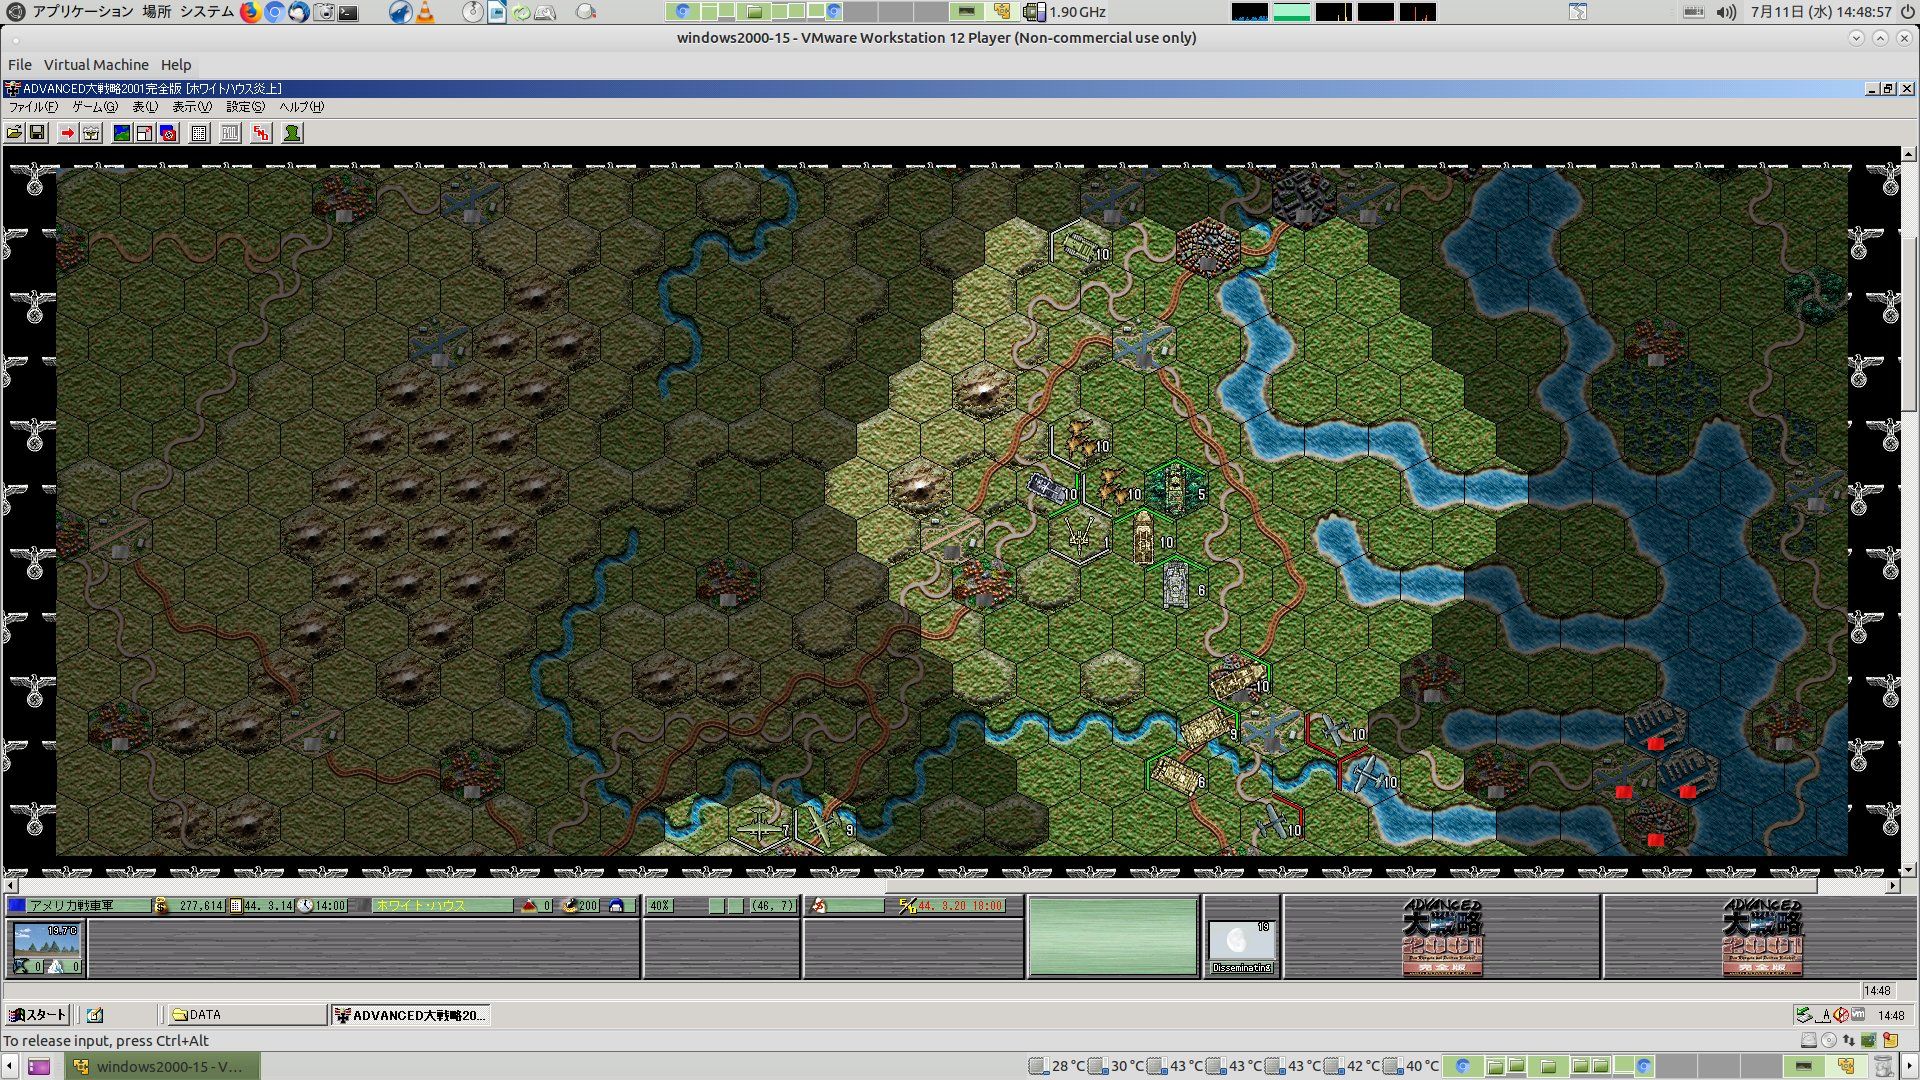Click the green minimap panel

(1112, 937)
